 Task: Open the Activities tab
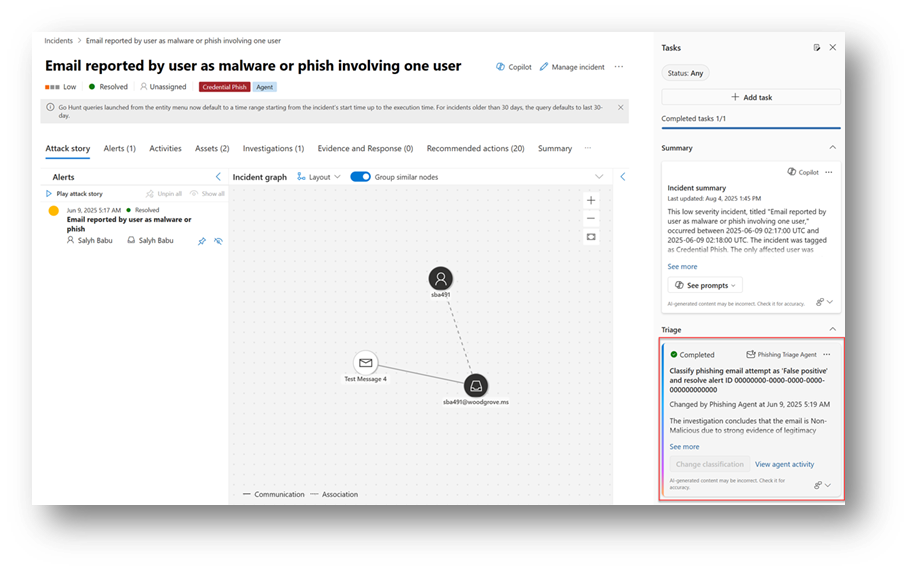165,149
